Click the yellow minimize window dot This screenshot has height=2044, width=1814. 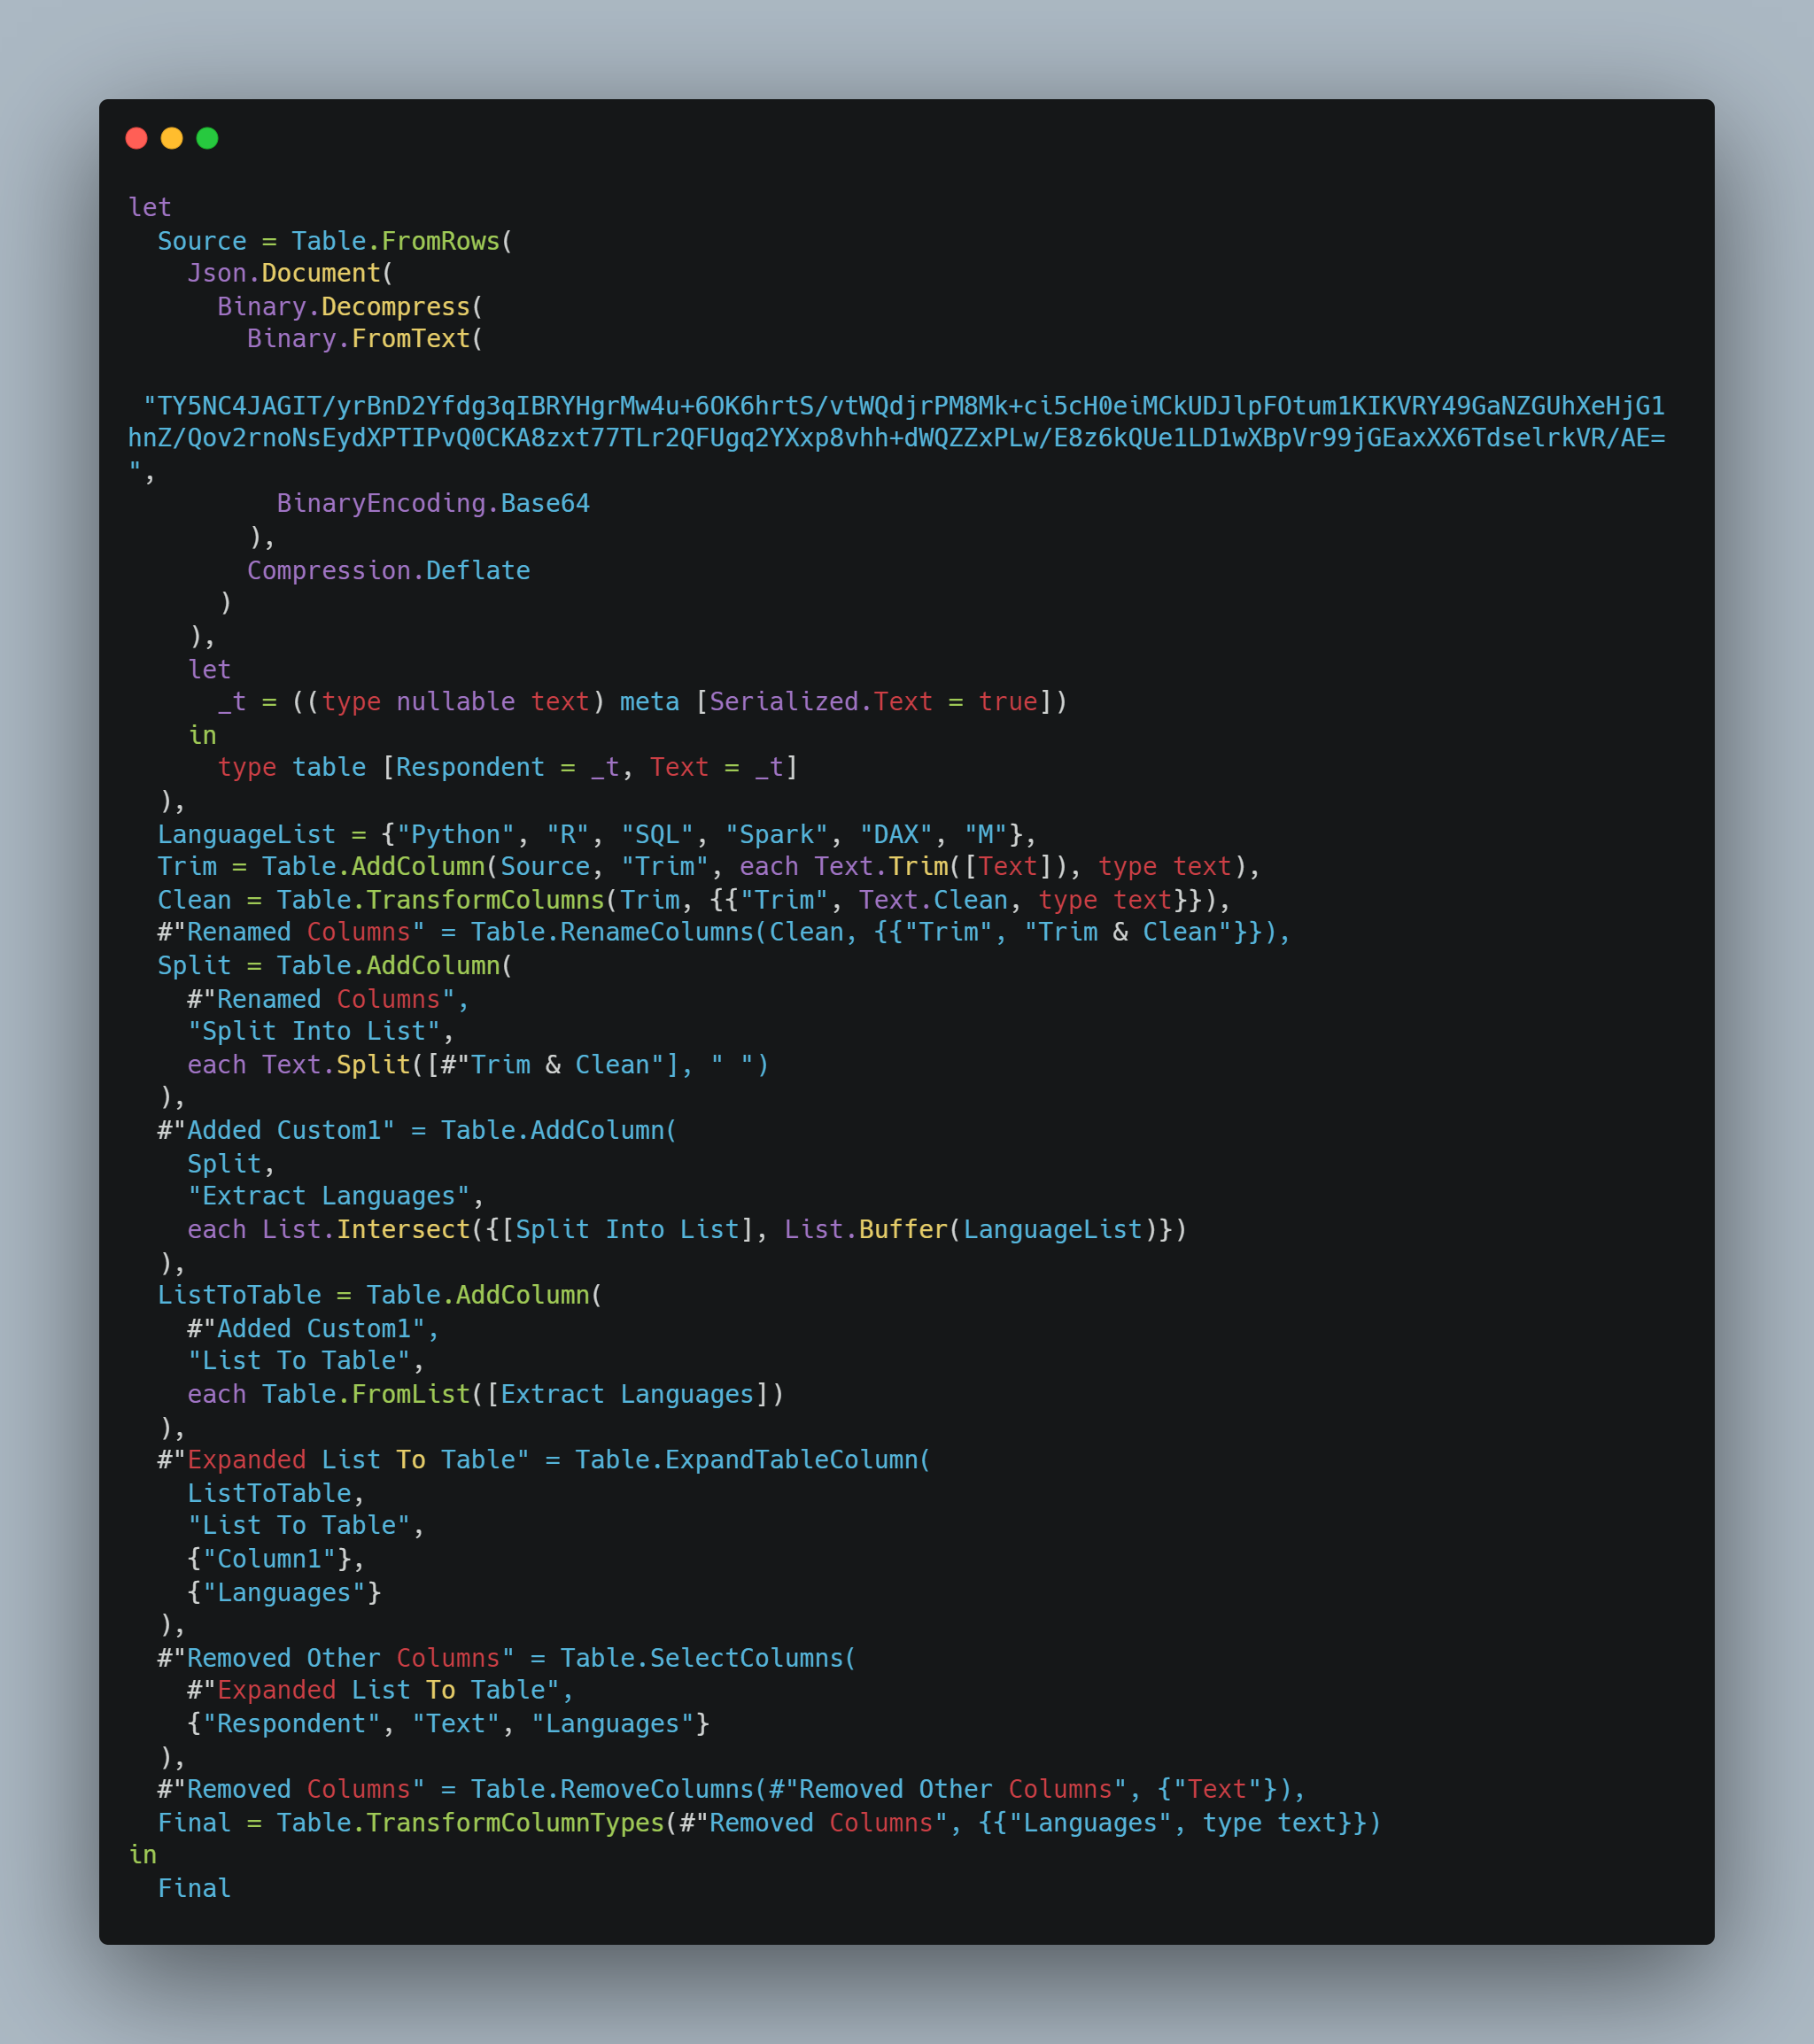click(172, 138)
